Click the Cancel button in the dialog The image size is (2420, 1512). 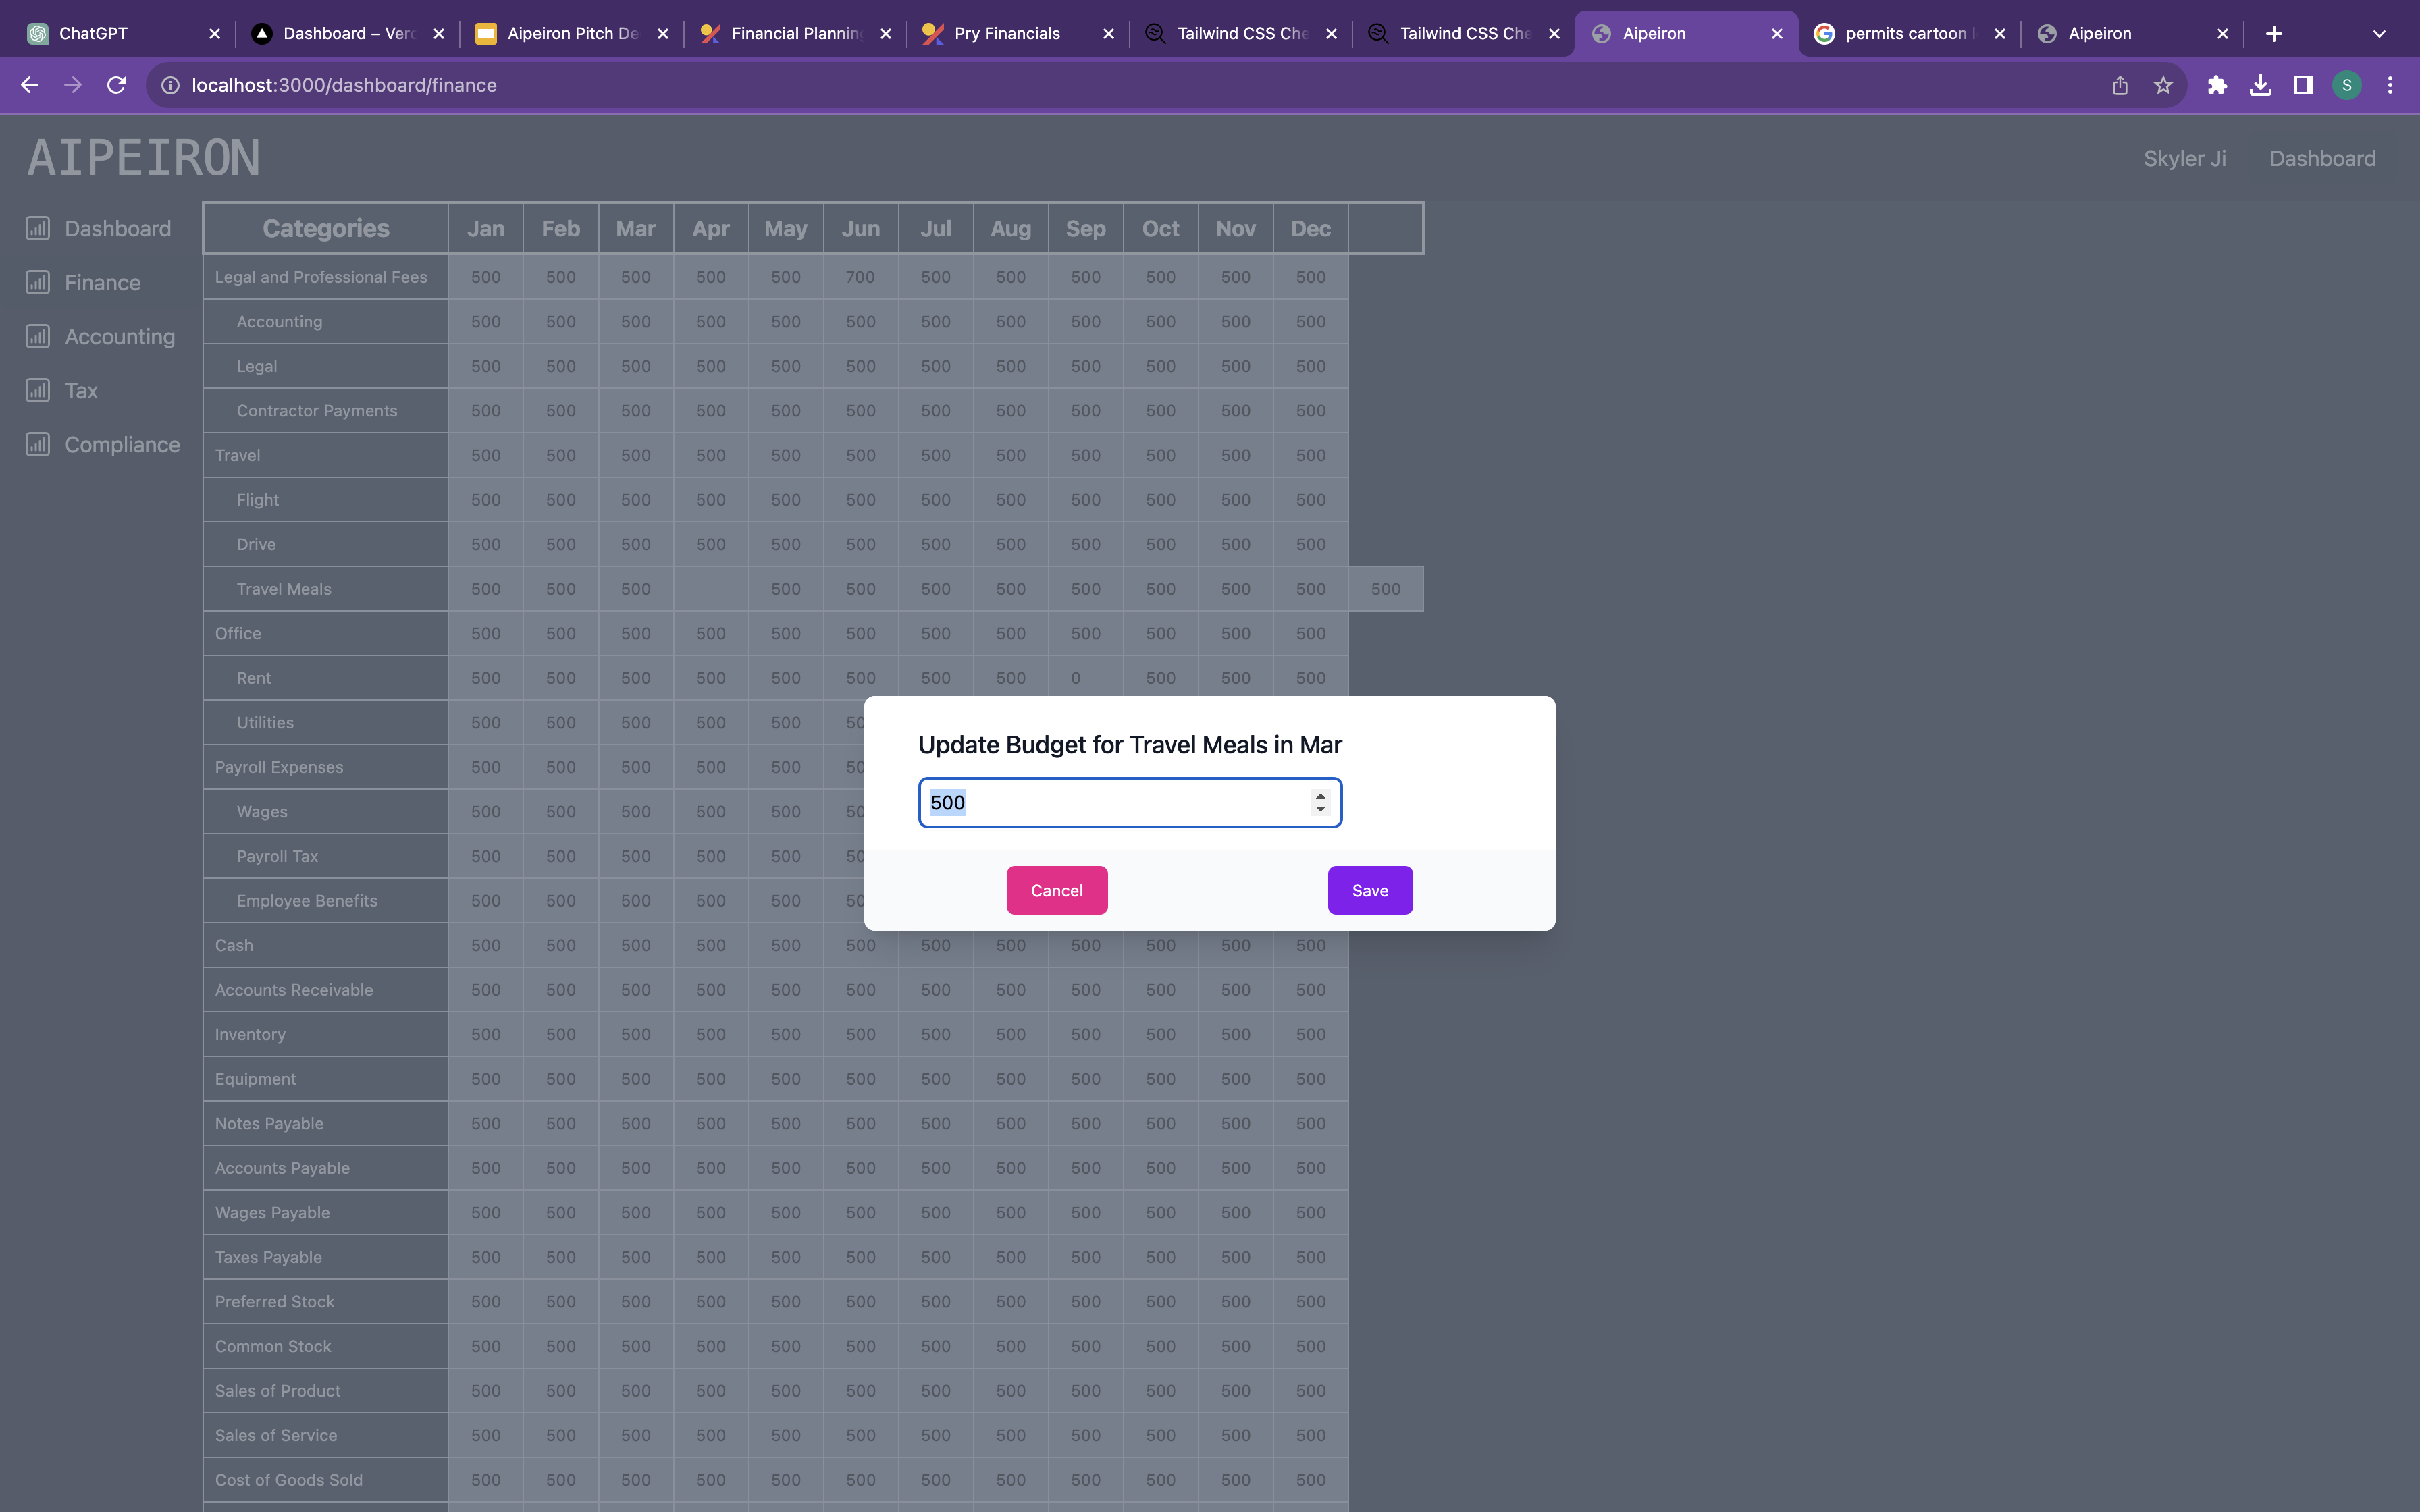[1057, 890]
